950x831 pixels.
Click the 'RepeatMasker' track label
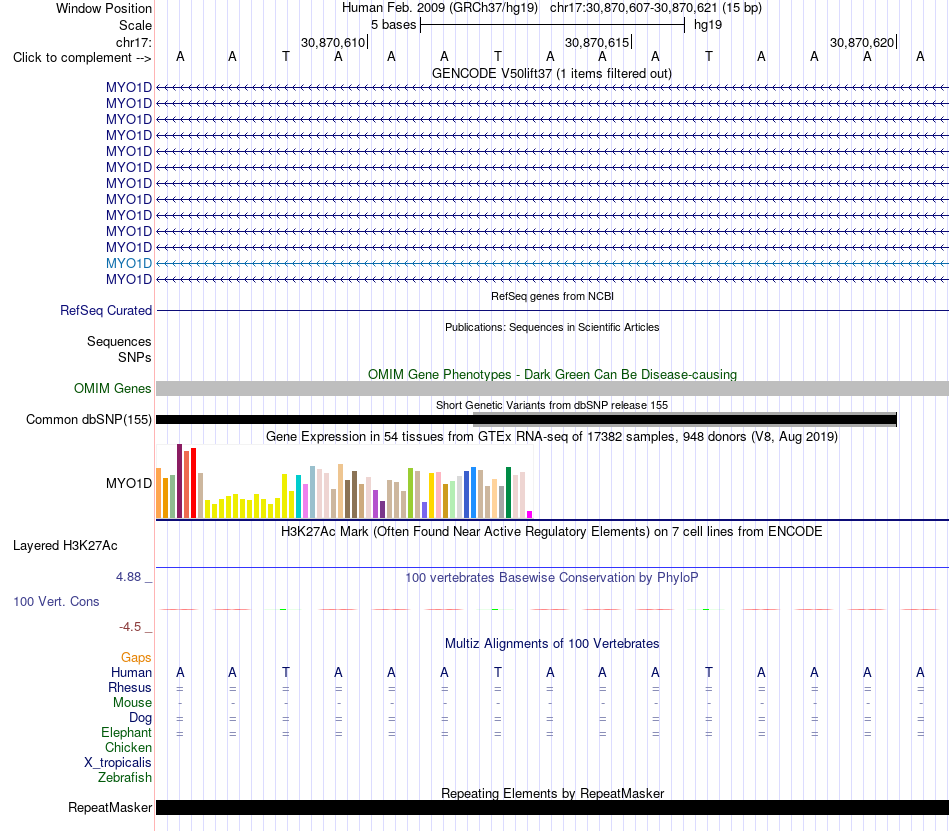point(110,807)
